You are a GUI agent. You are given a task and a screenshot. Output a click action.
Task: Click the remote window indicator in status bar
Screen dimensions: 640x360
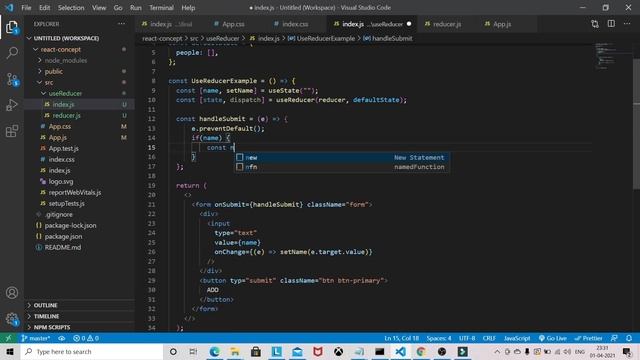pos(9,338)
